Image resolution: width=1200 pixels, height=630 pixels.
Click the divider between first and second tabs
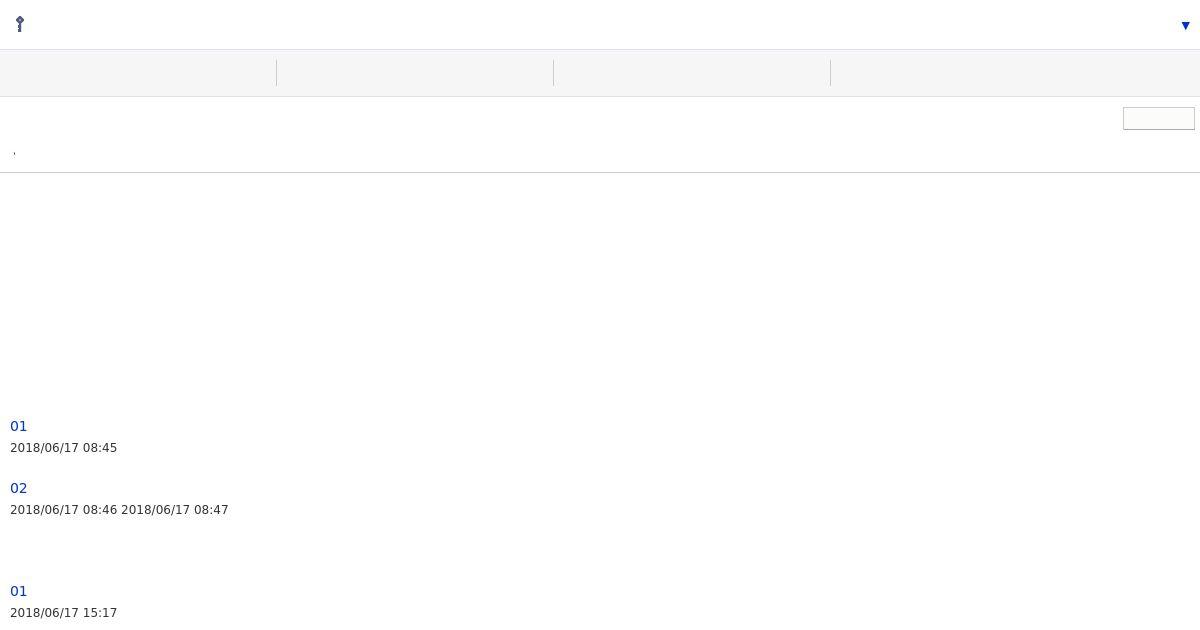pos(276,73)
